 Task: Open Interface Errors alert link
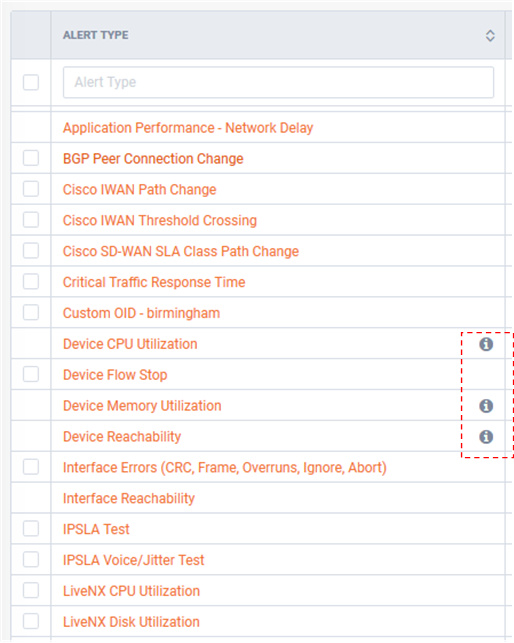tap(224, 467)
